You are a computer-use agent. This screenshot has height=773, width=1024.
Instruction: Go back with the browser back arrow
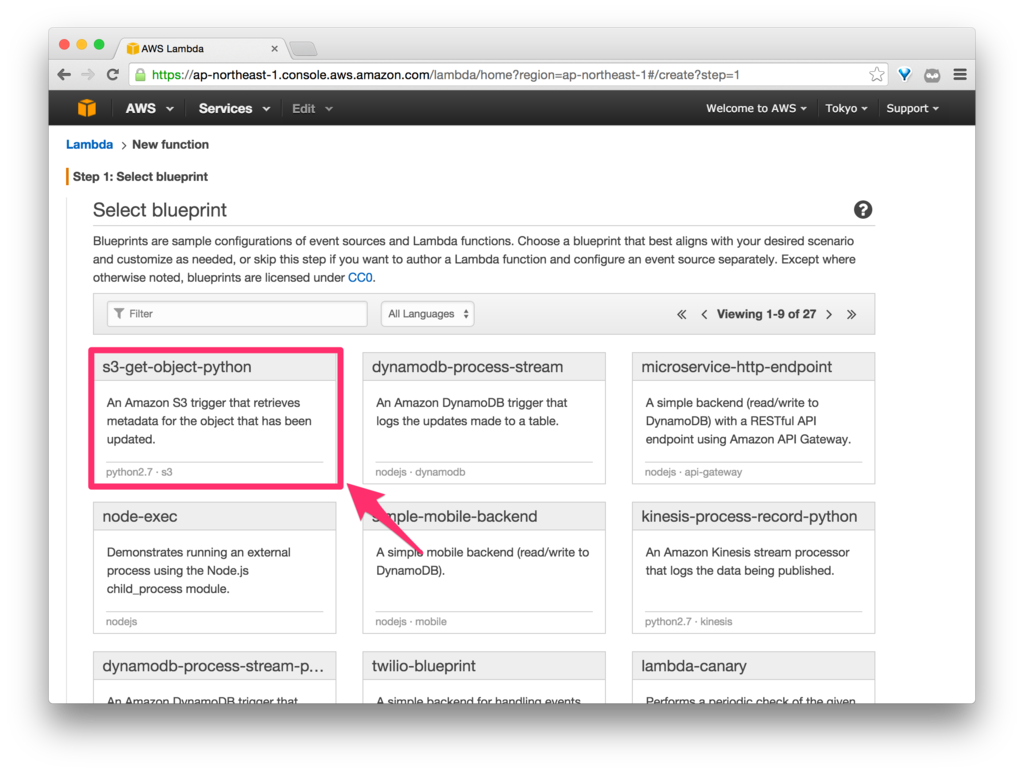pos(64,74)
